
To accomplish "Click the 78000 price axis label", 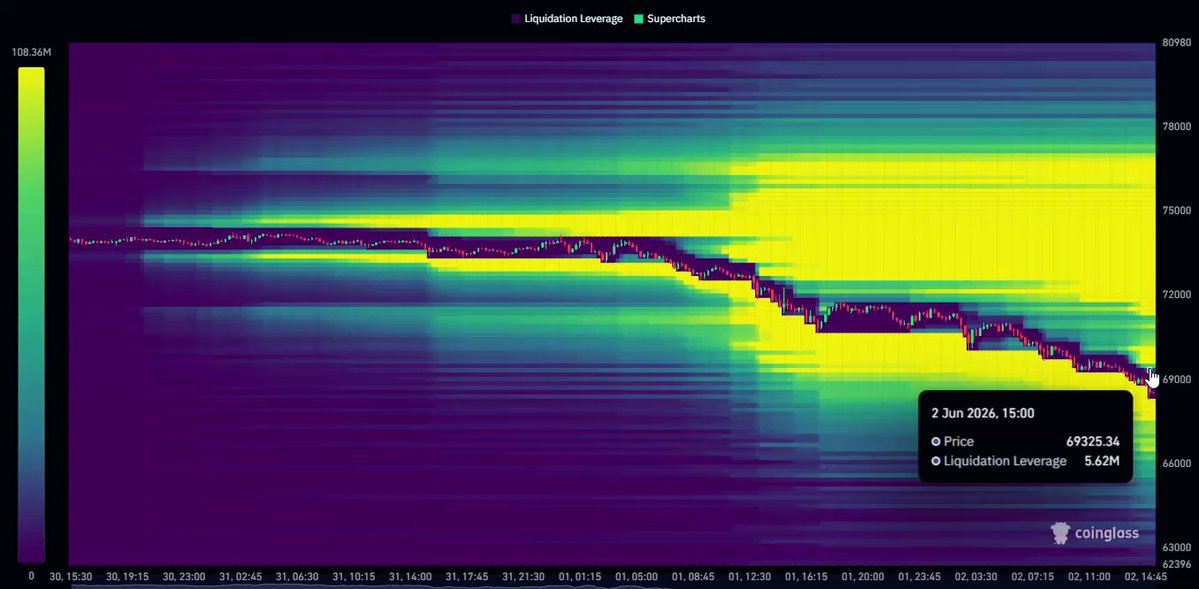I will point(1176,126).
